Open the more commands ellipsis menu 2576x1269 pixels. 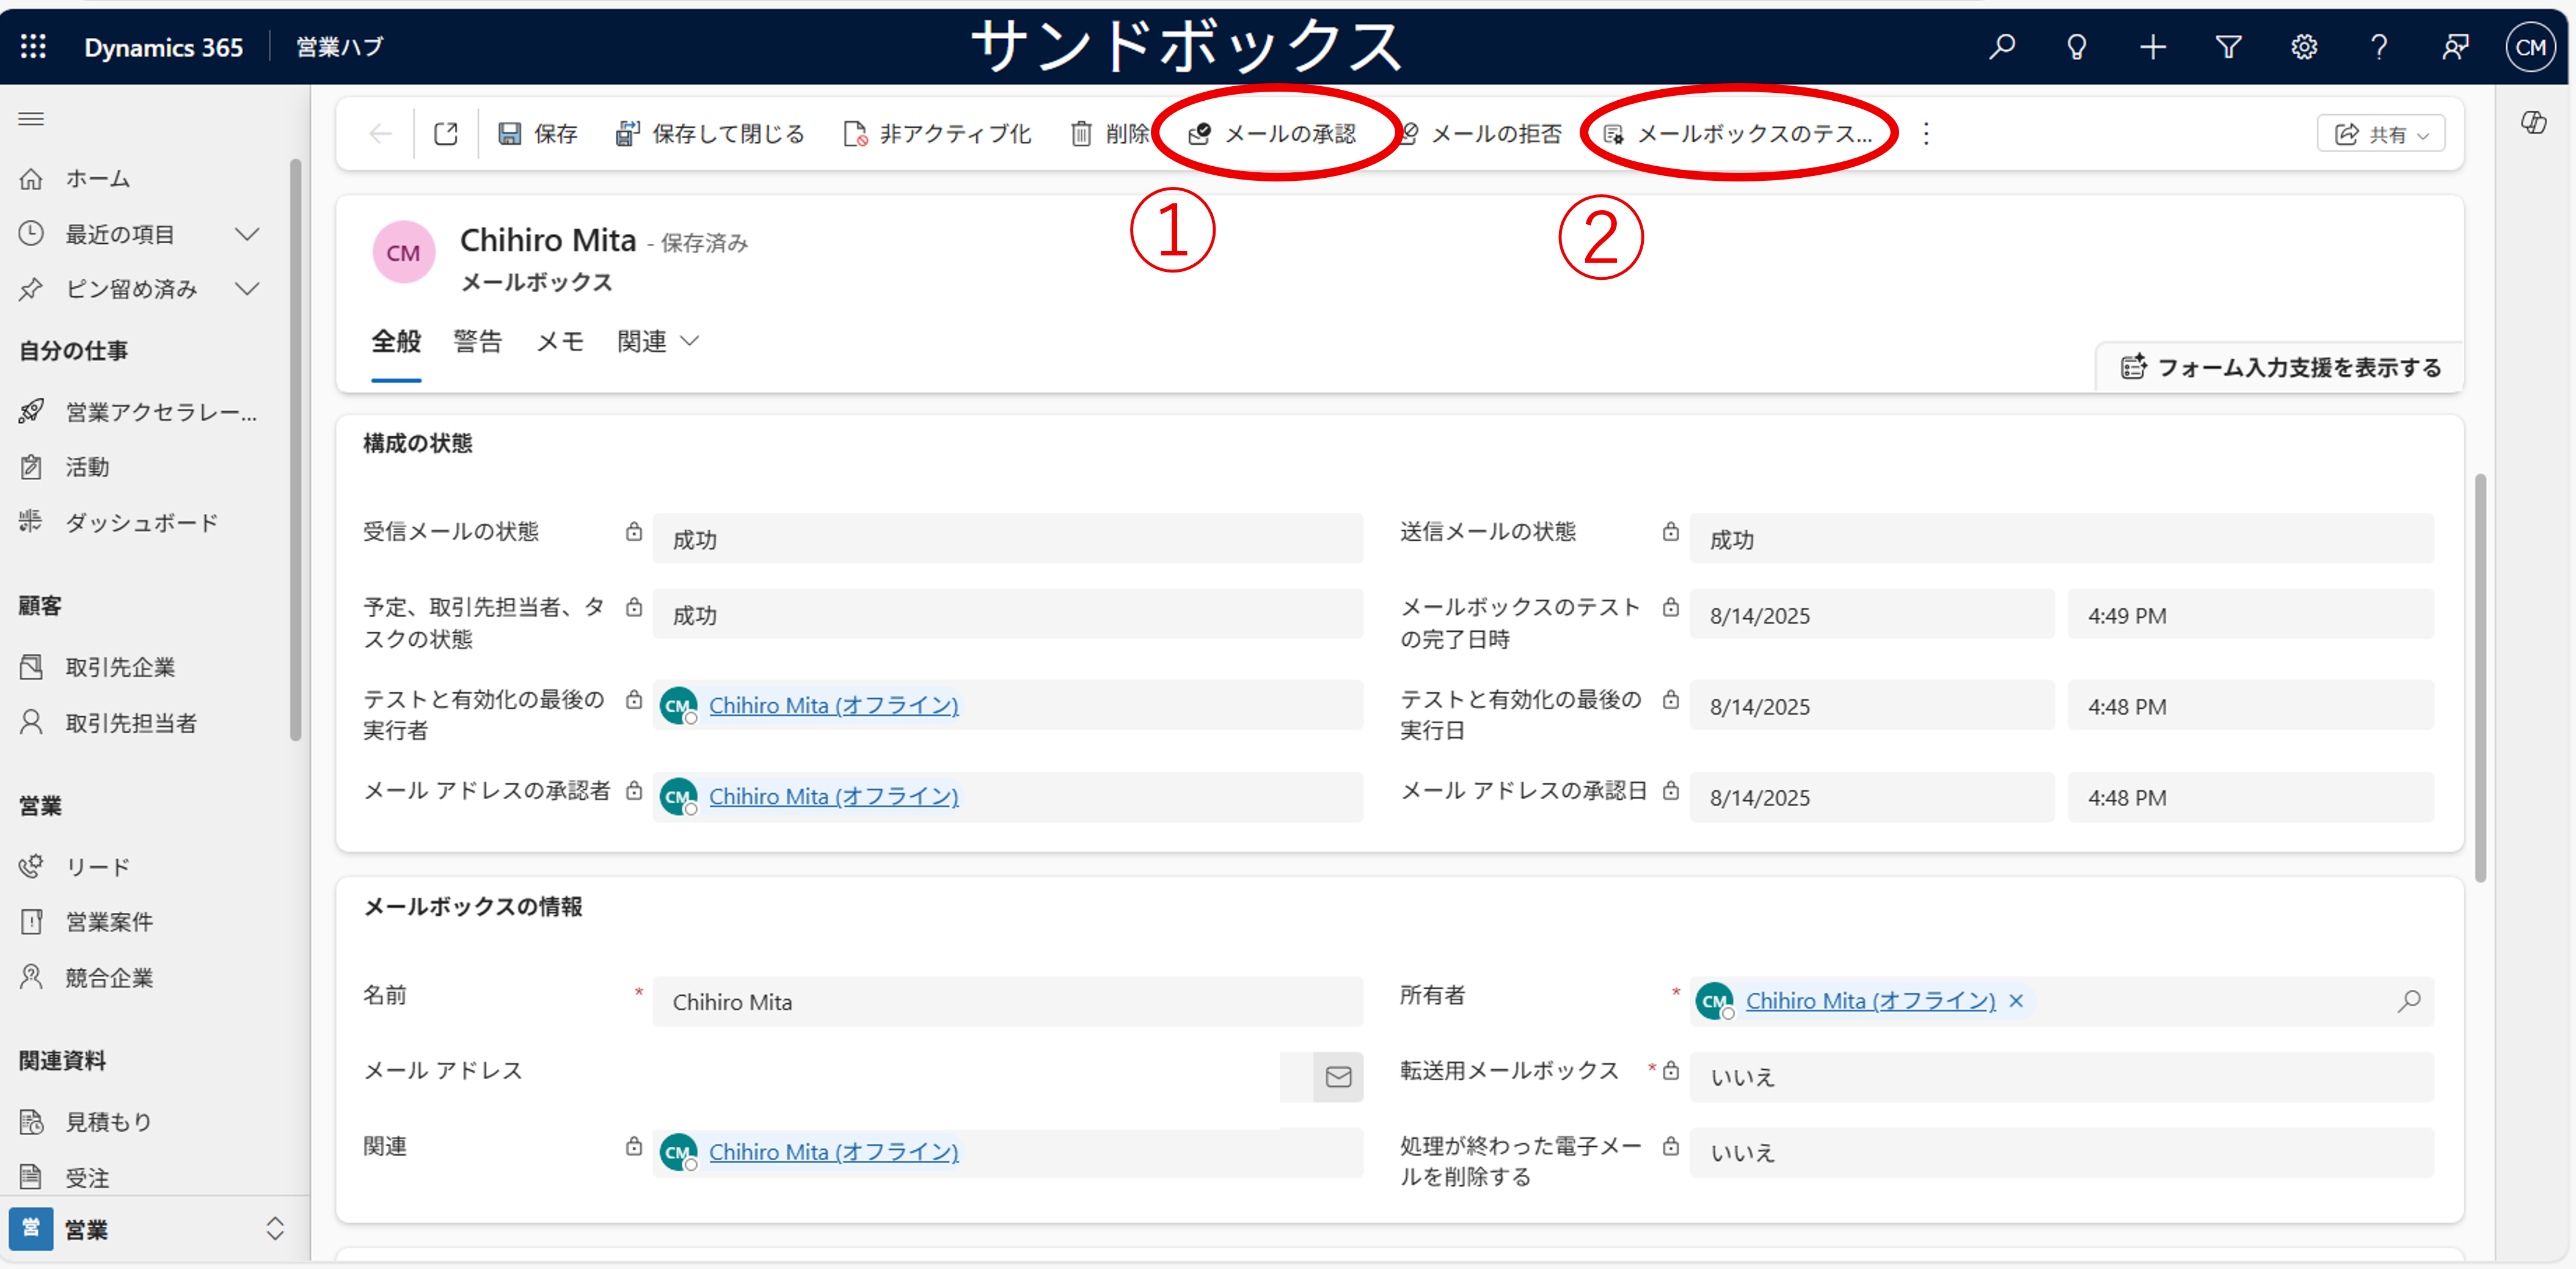[x=1926, y=134]
